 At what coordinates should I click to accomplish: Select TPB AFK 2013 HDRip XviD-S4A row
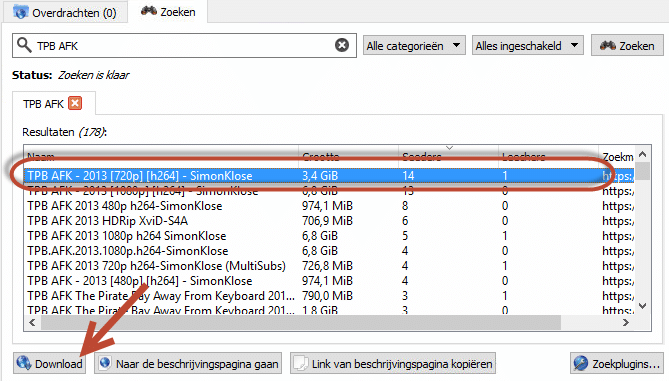tap(329, 221)
